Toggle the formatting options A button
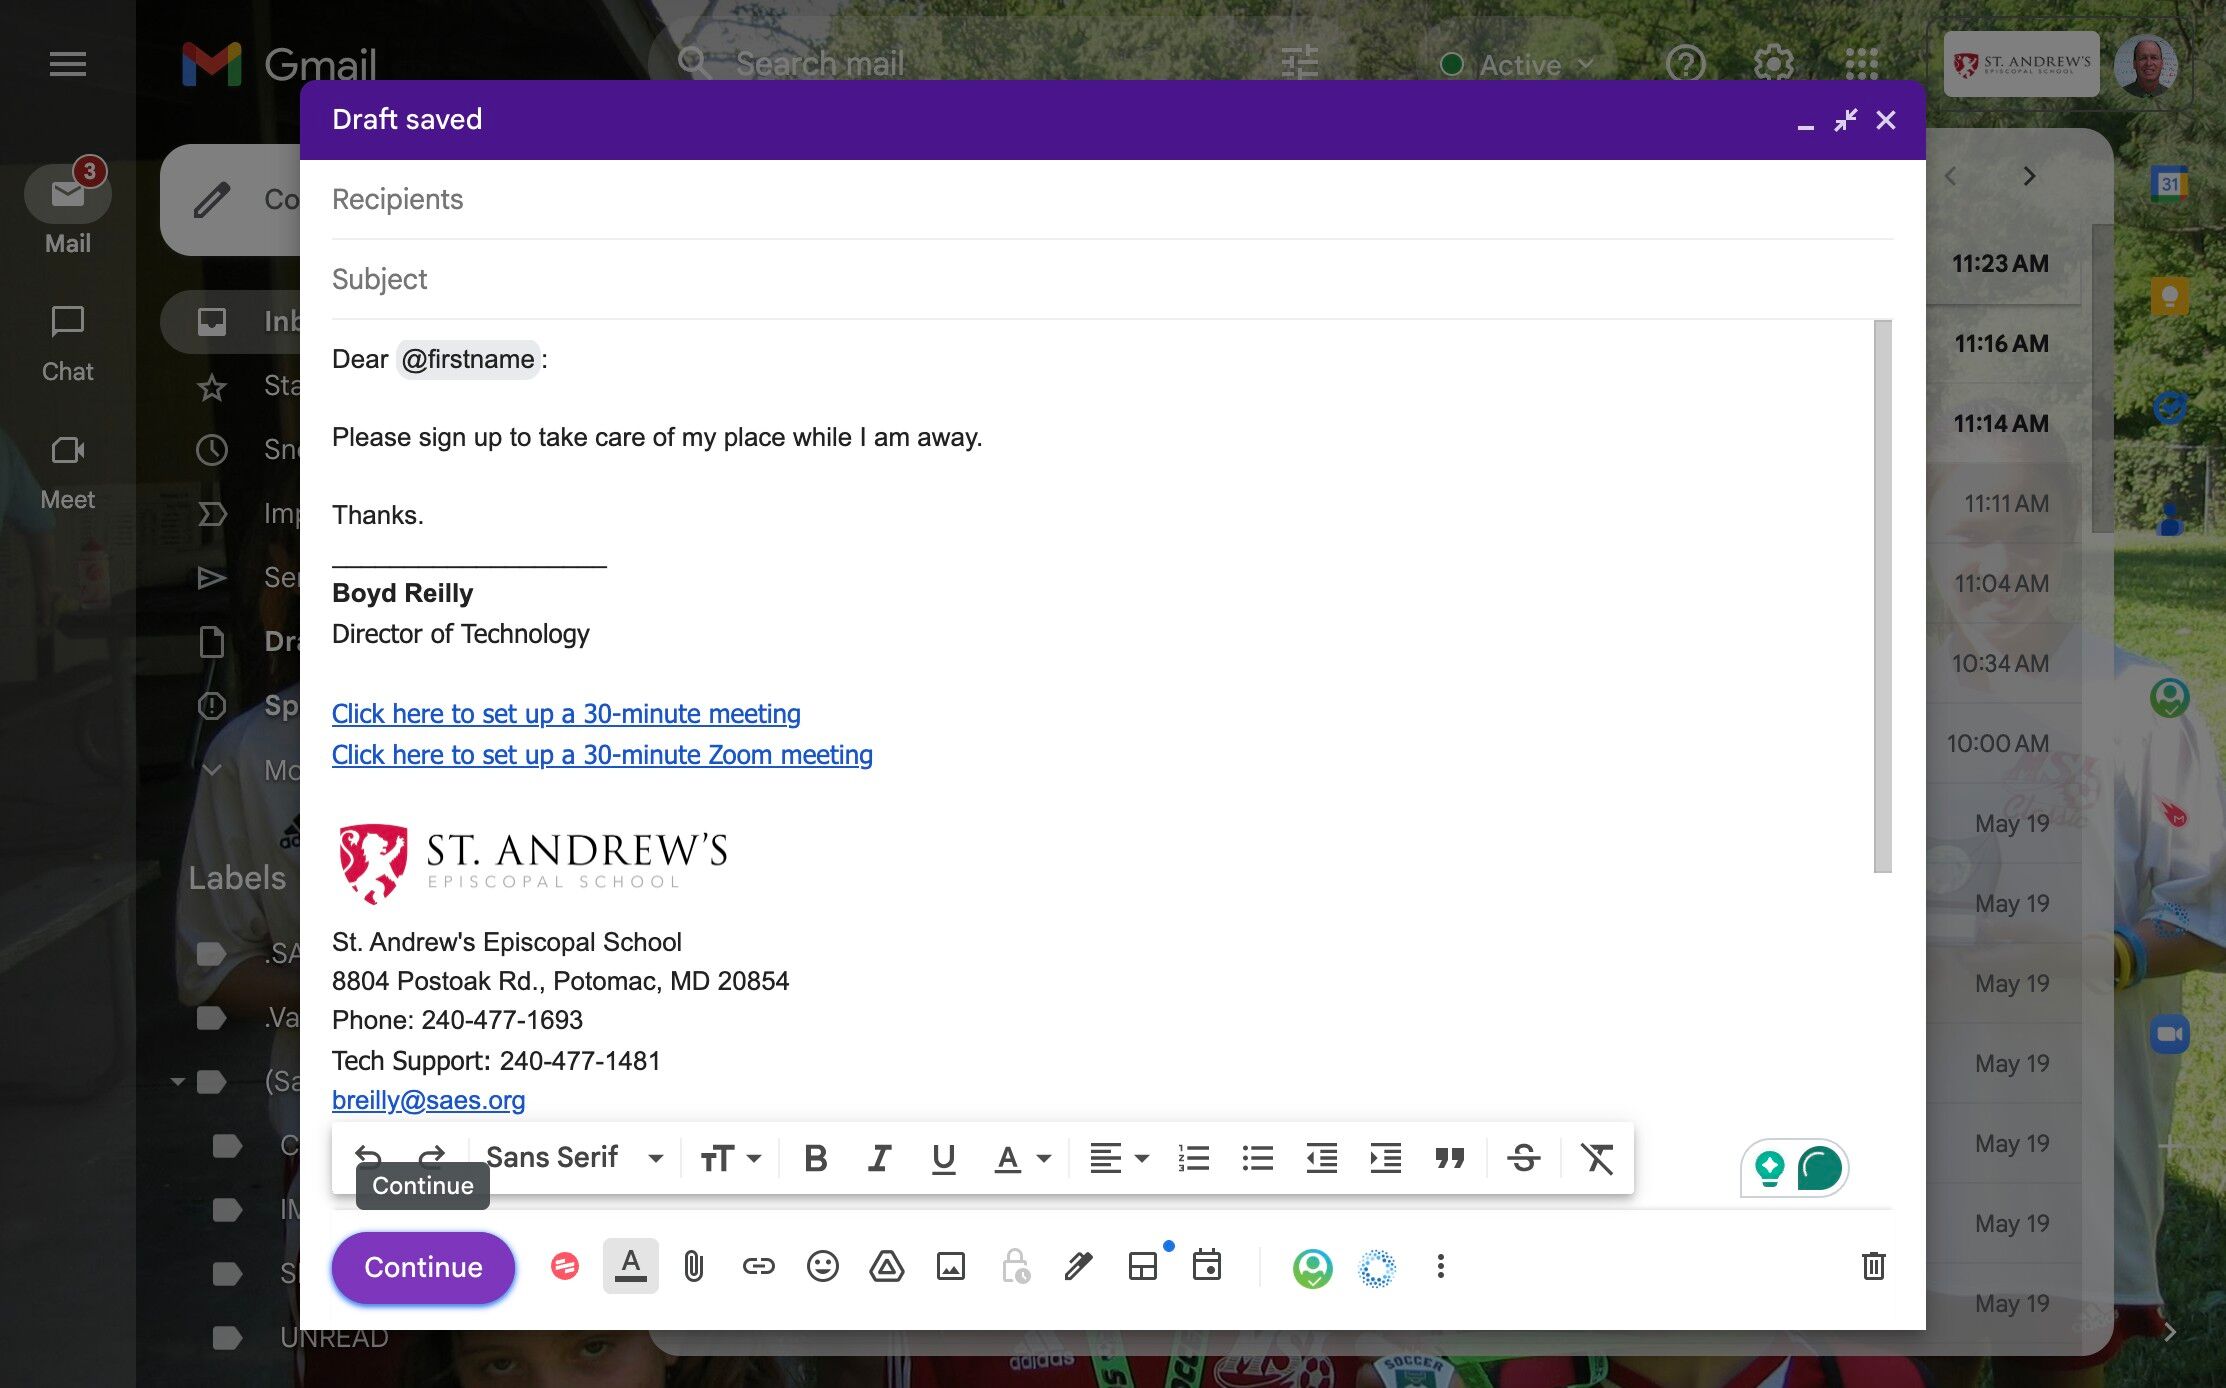Image resolution: width=2226 pixels, height=1388 pixels. pyautogui.click(x=630, y=1266)
